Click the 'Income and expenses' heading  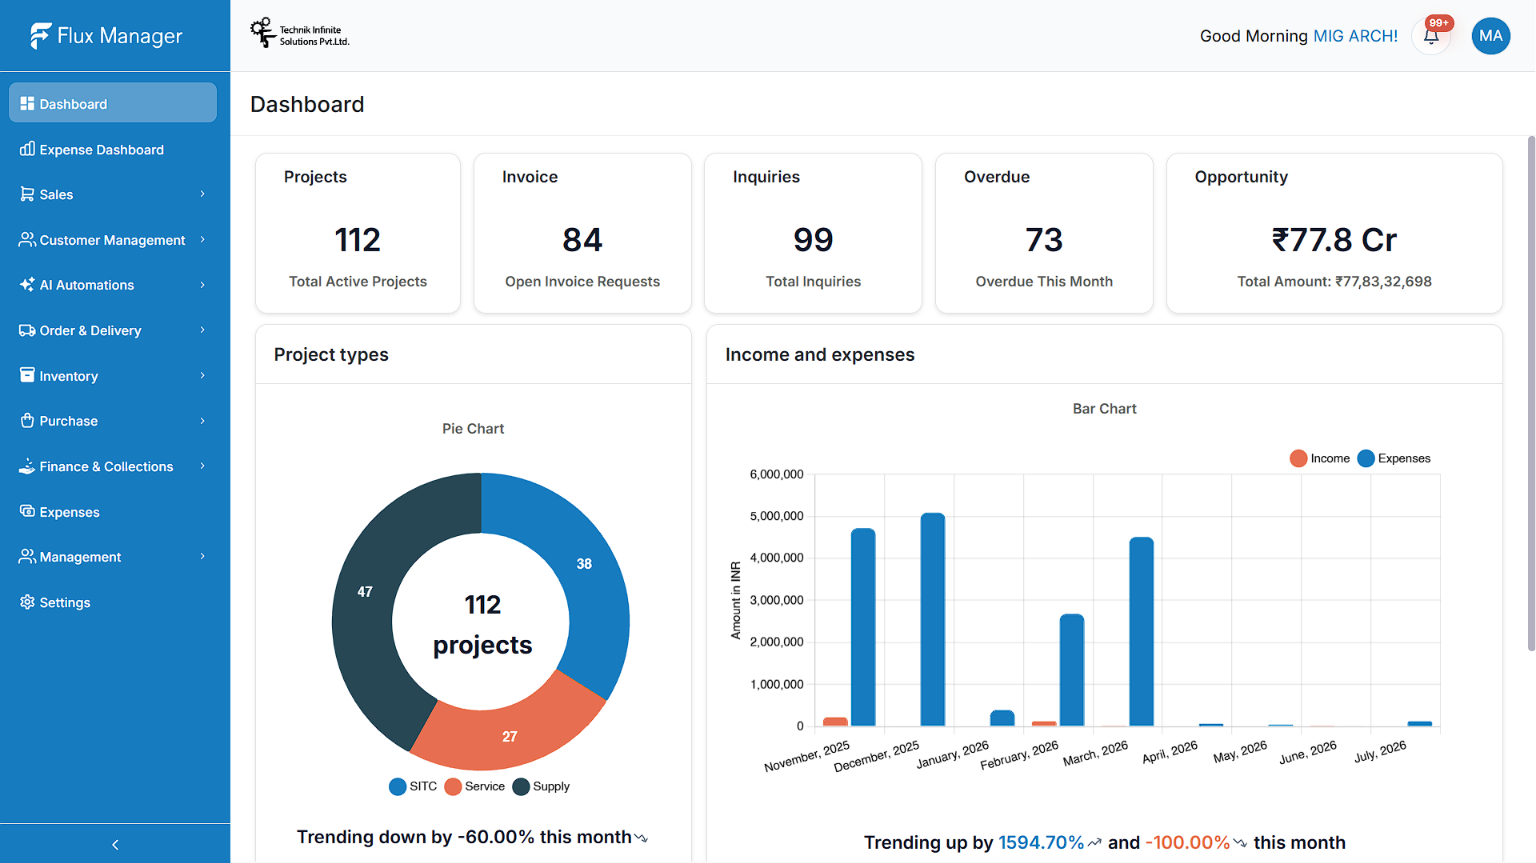(820, 355)
